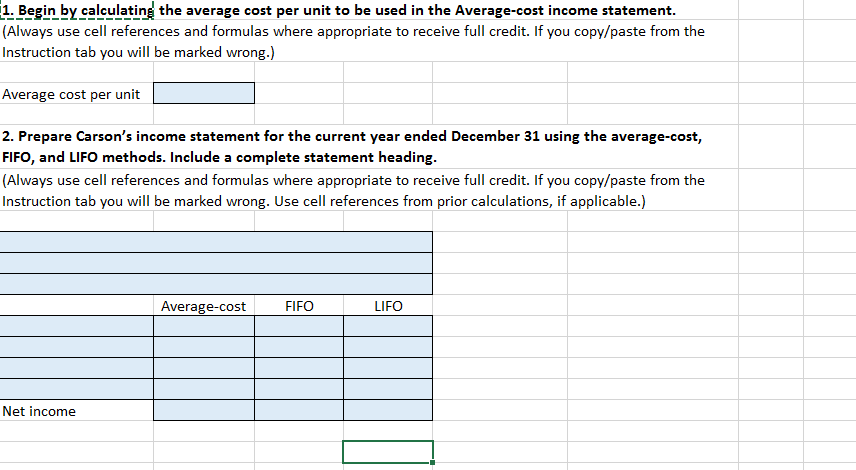Click the row just above Net income, FIFO cell
The width and height of the screenshot is (856, 470).
point(299,389)
